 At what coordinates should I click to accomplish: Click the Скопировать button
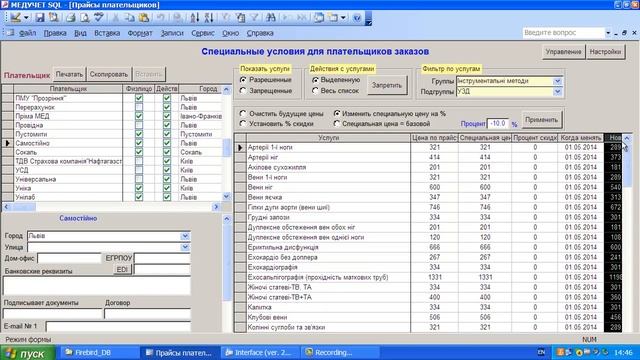click(x=109, y=74)
